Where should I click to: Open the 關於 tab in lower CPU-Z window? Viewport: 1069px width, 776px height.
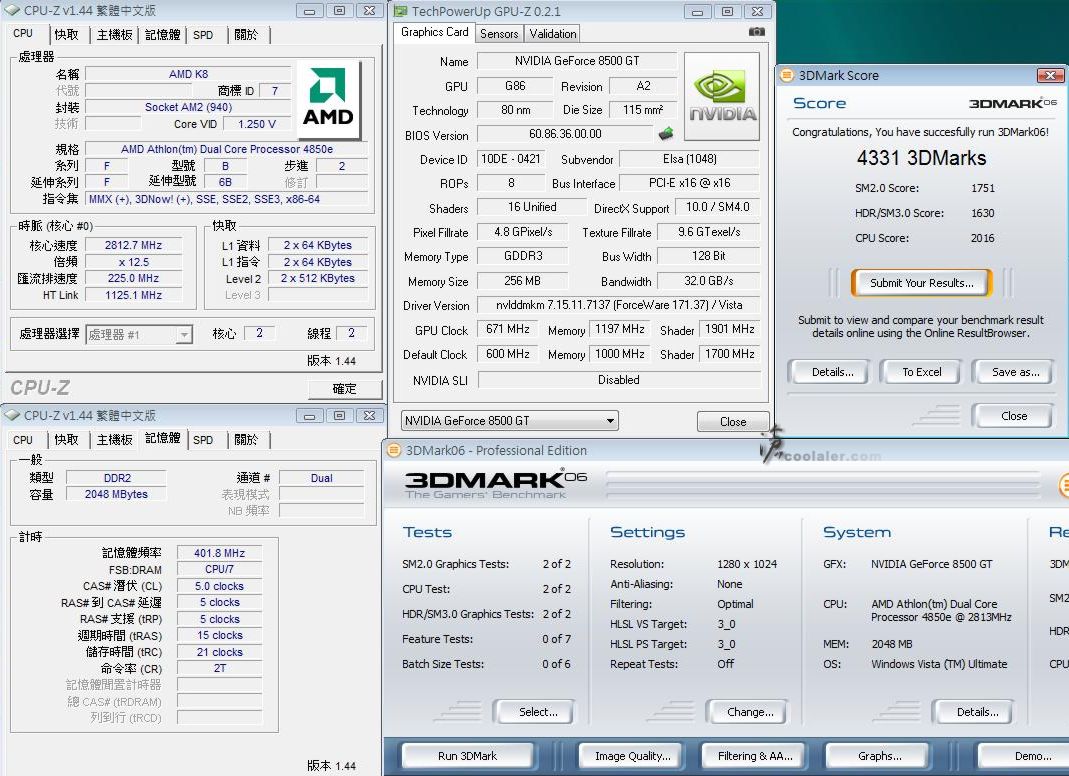click(x=246, y=440)
